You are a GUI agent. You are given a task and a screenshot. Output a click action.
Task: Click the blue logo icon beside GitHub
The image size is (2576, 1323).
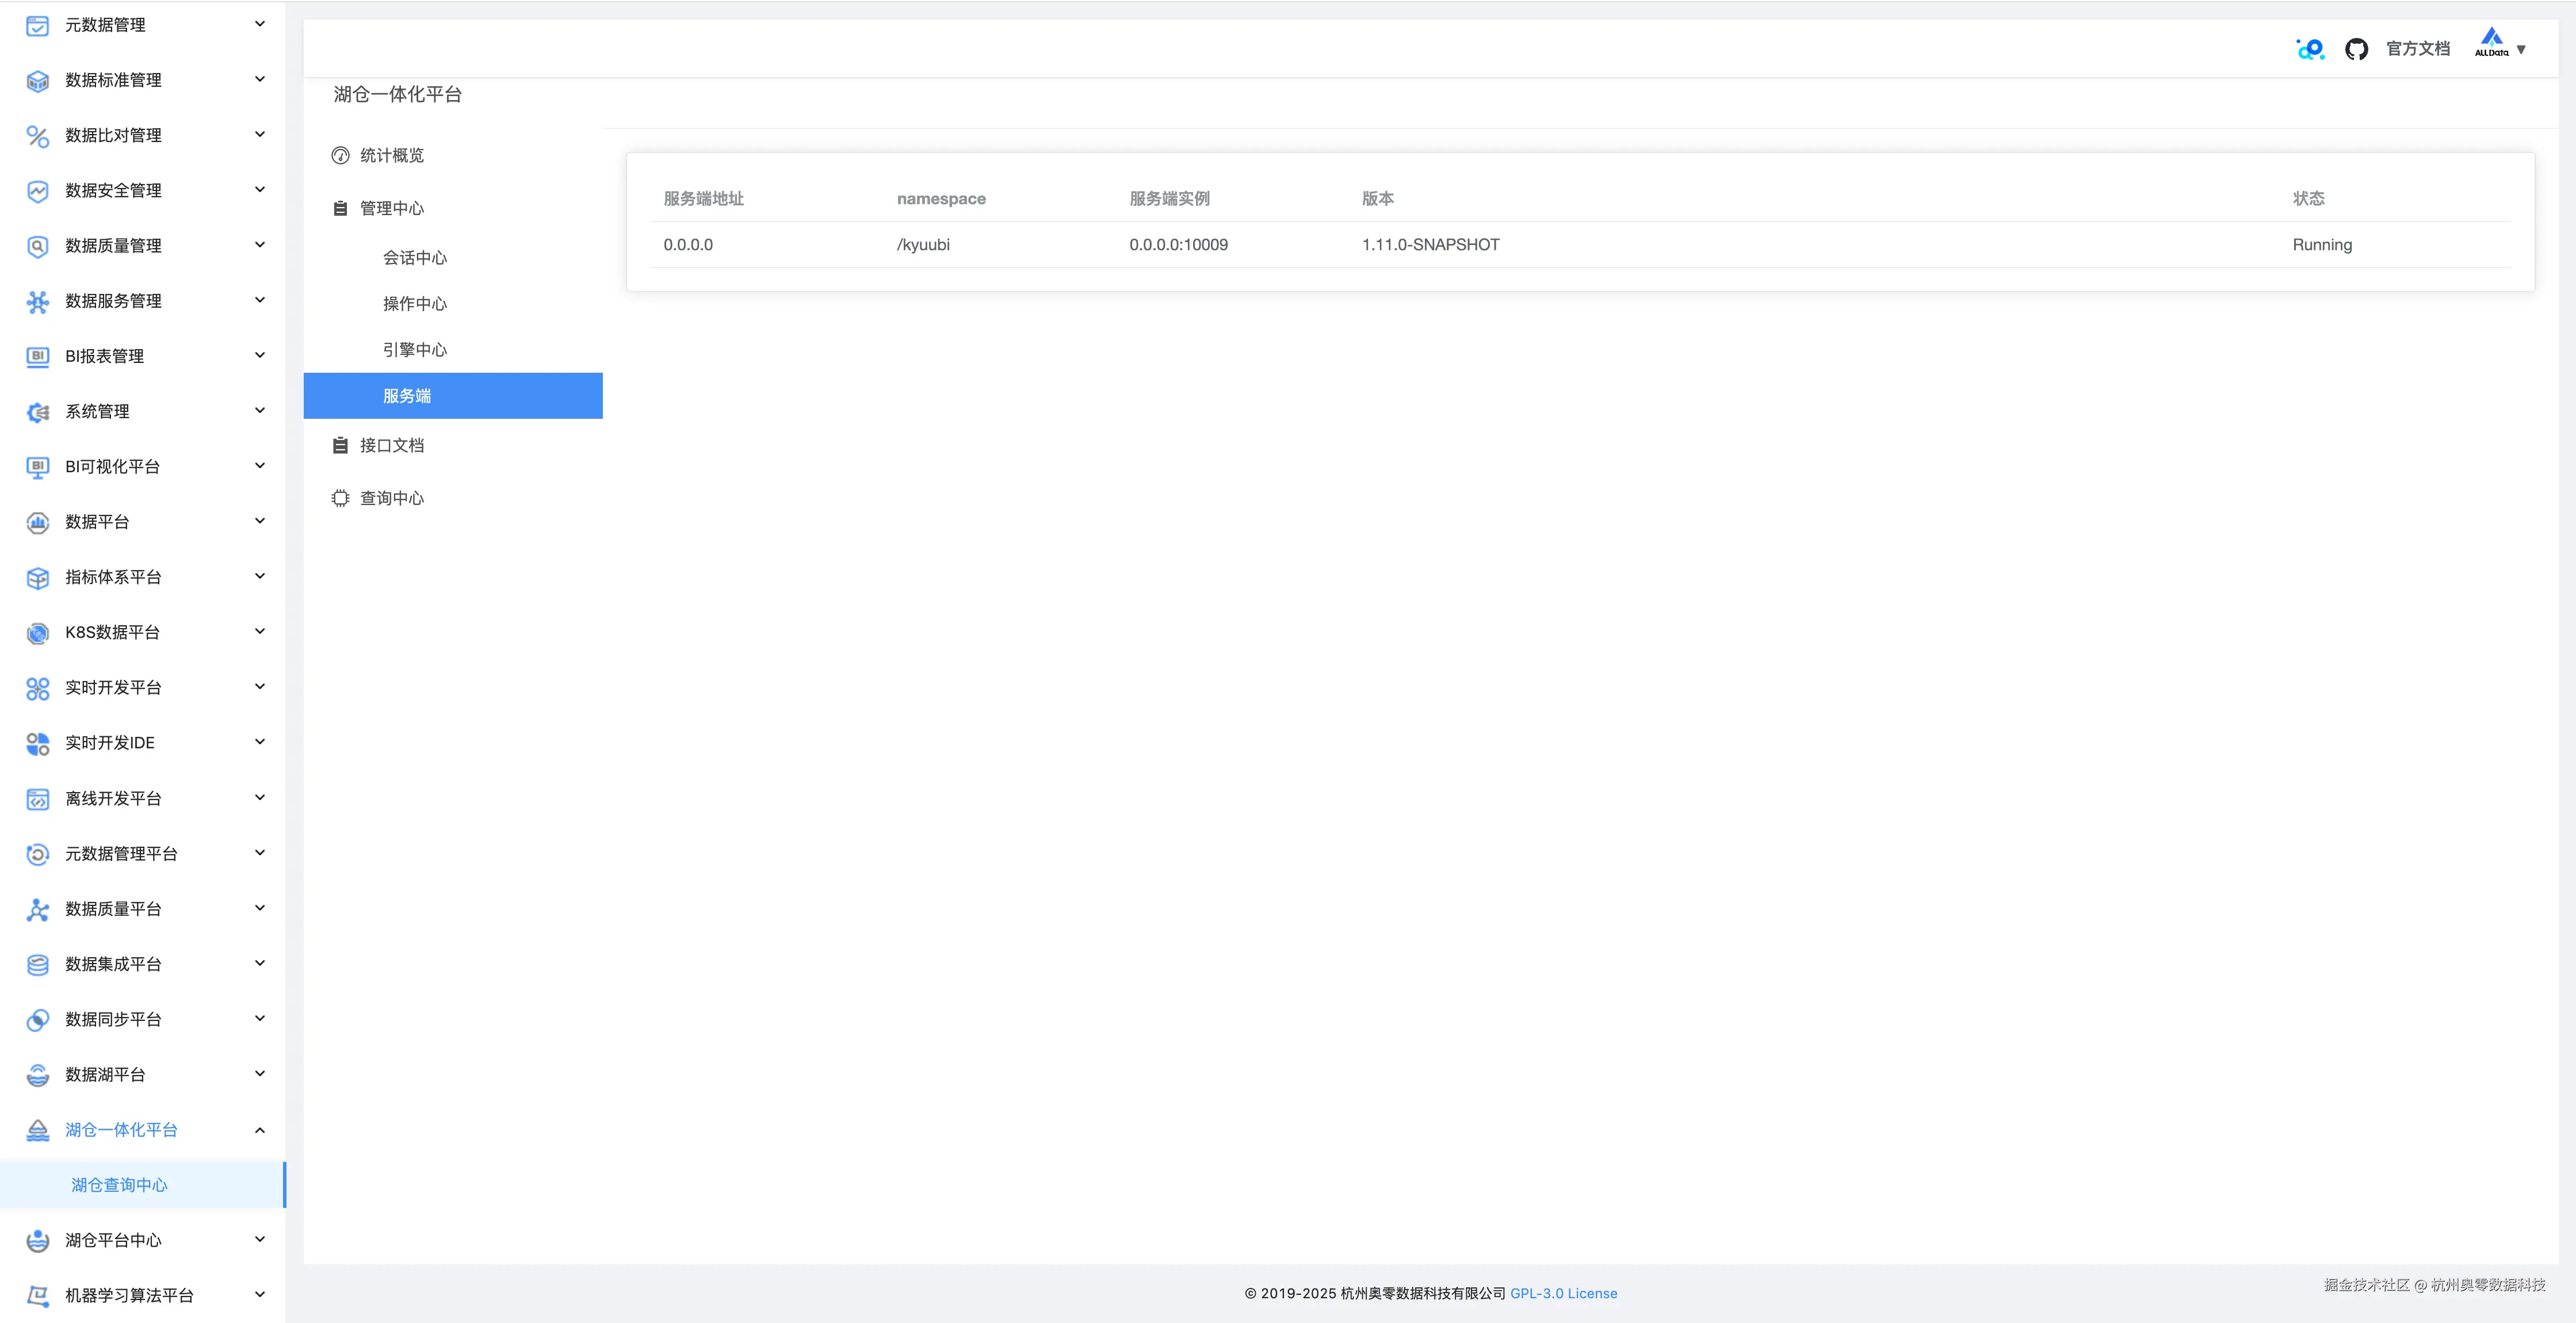coord(2310,49)
